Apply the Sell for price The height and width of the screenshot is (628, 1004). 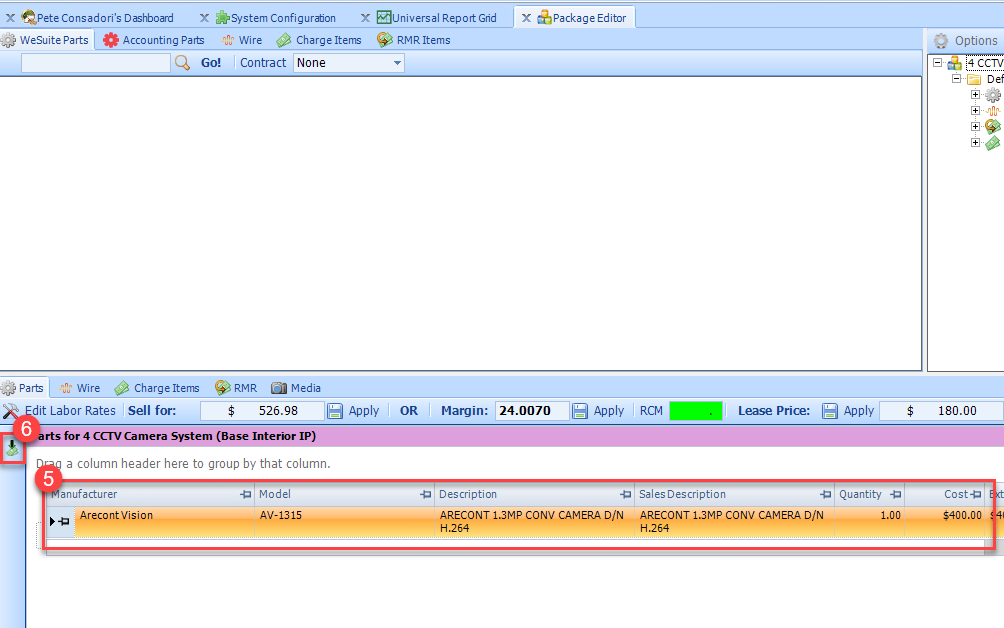(x=353, y=411)
